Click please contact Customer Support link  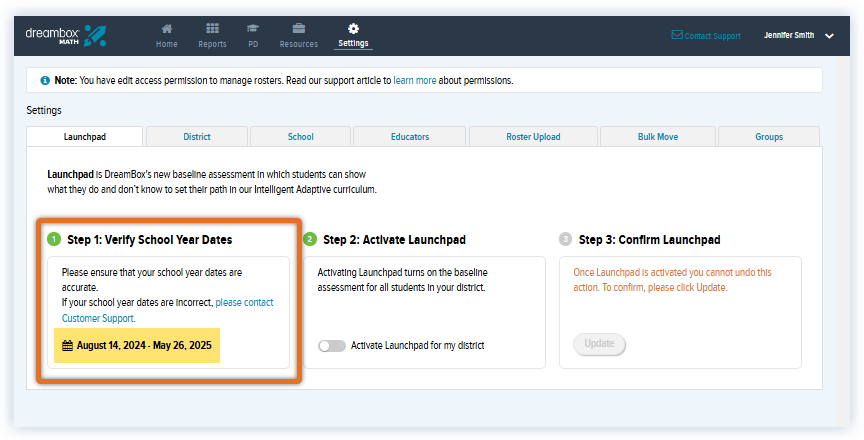(x=168, y=310)
